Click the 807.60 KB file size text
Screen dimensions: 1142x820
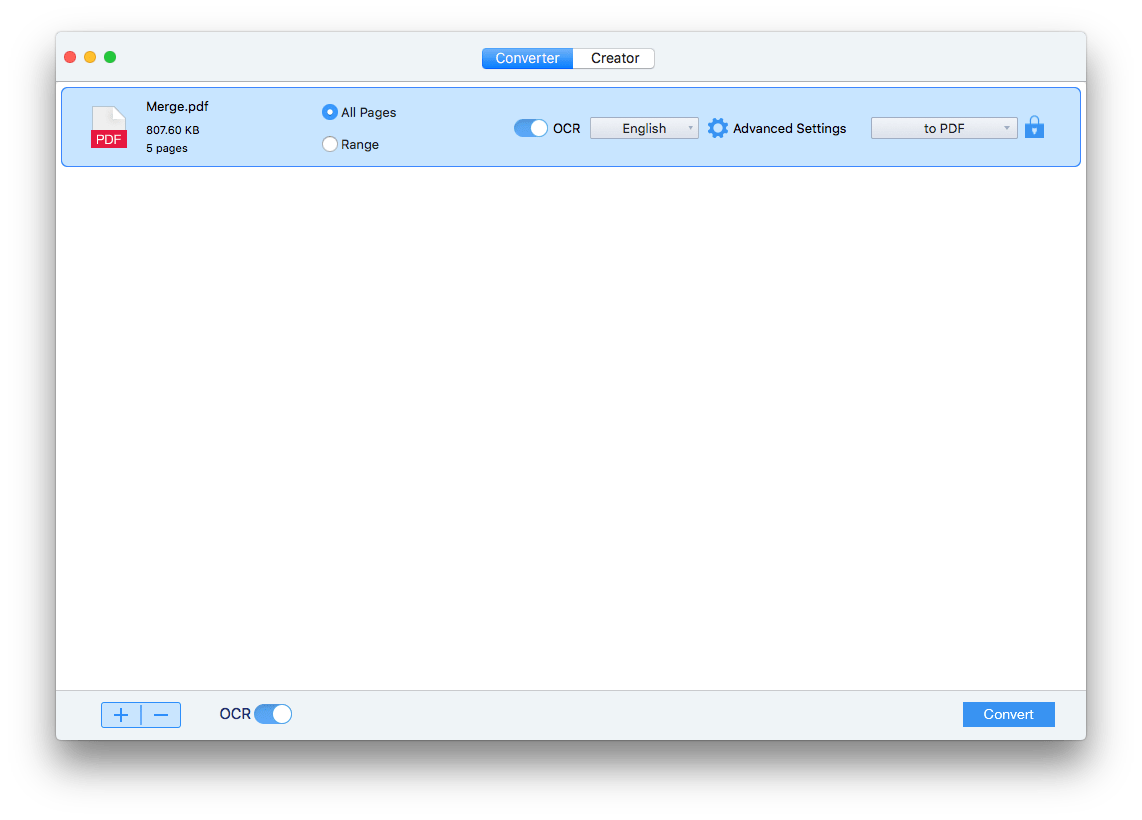point(173,130)
